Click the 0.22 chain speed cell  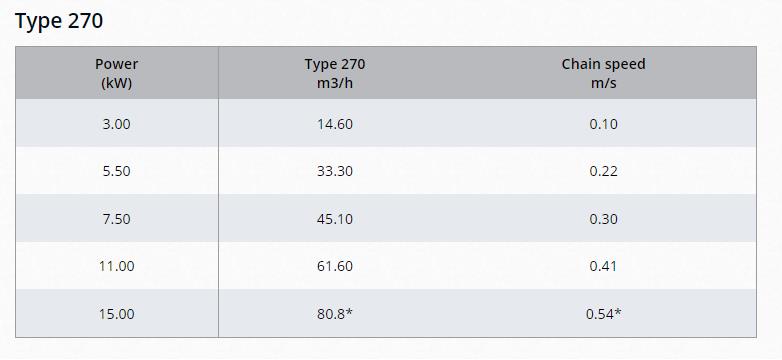pyautogui.click(x=603, y=171)
